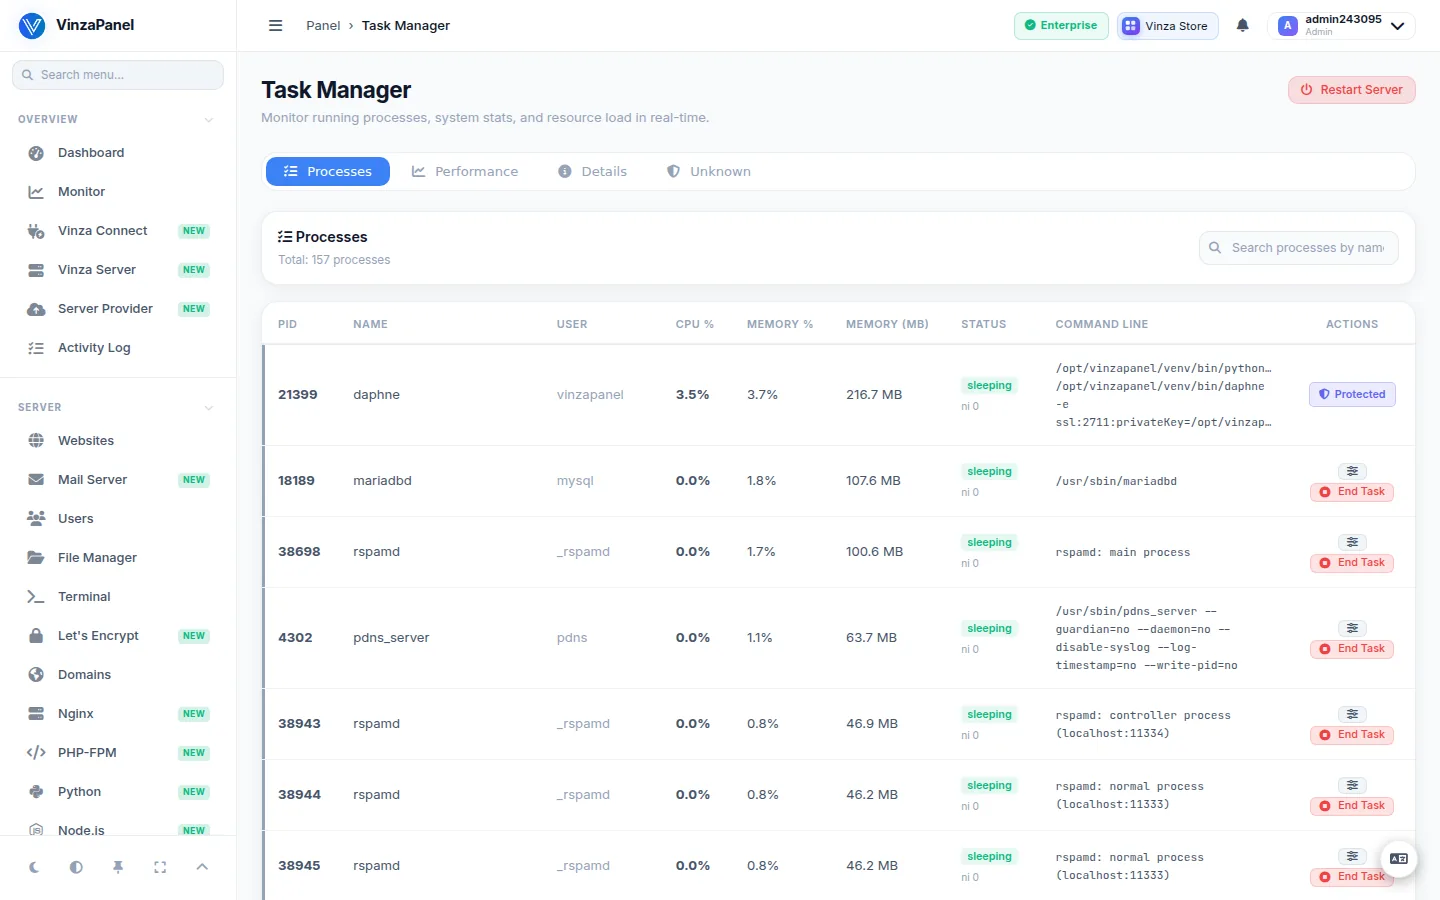This screenshot has height=900, width=1440.
Task: Open PHP-FPM settings
Action: pos(118,753)
